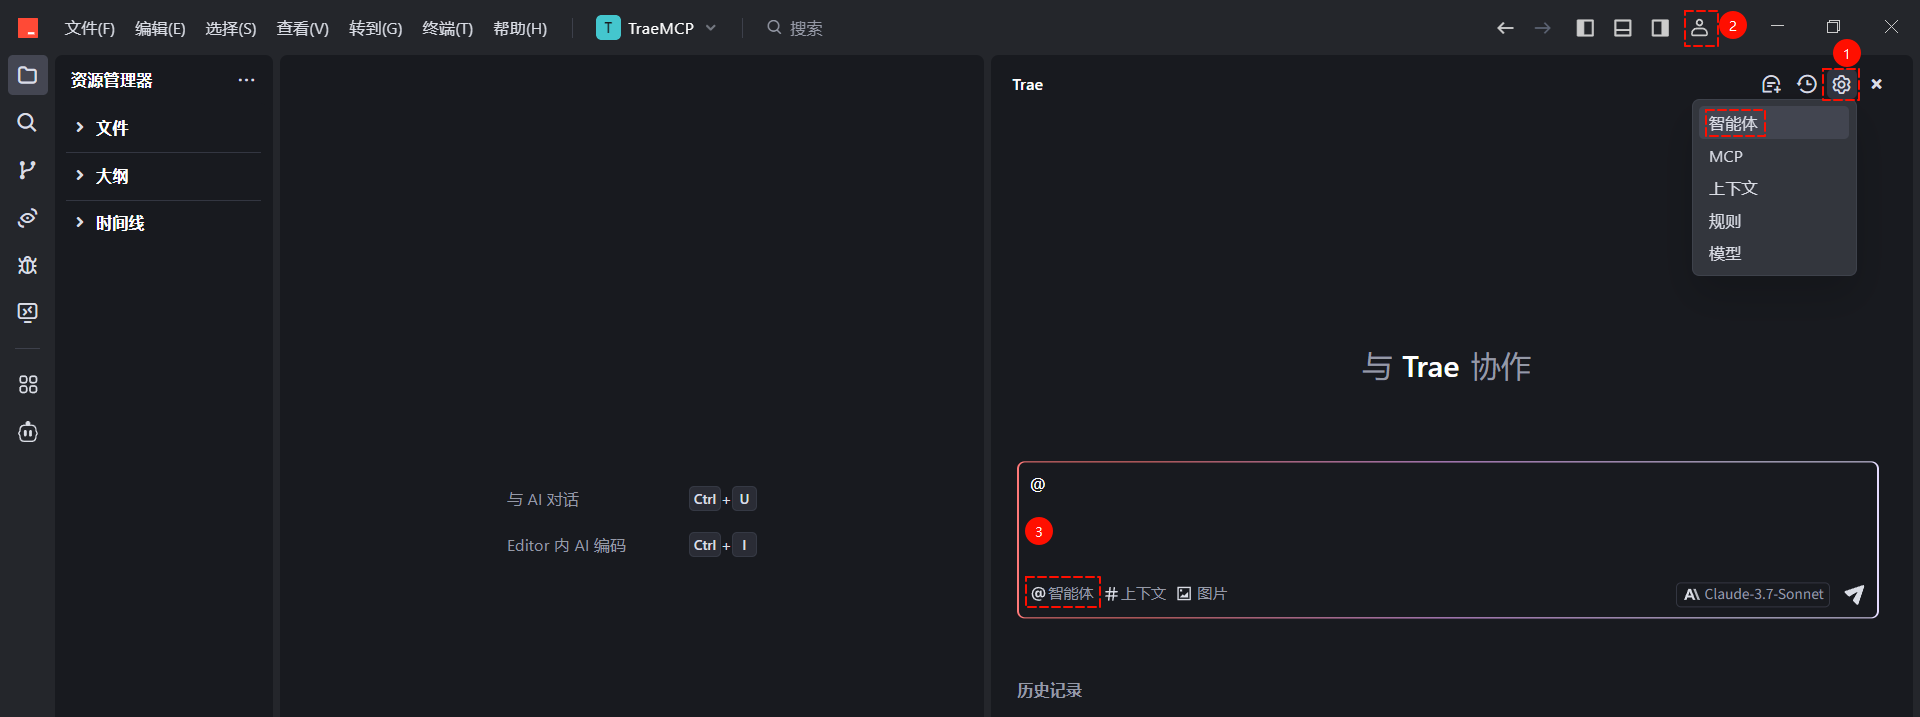This screenshot has width=1920, height=717.
Task: Open the Source Control branch icon
Action: point(28,170)
